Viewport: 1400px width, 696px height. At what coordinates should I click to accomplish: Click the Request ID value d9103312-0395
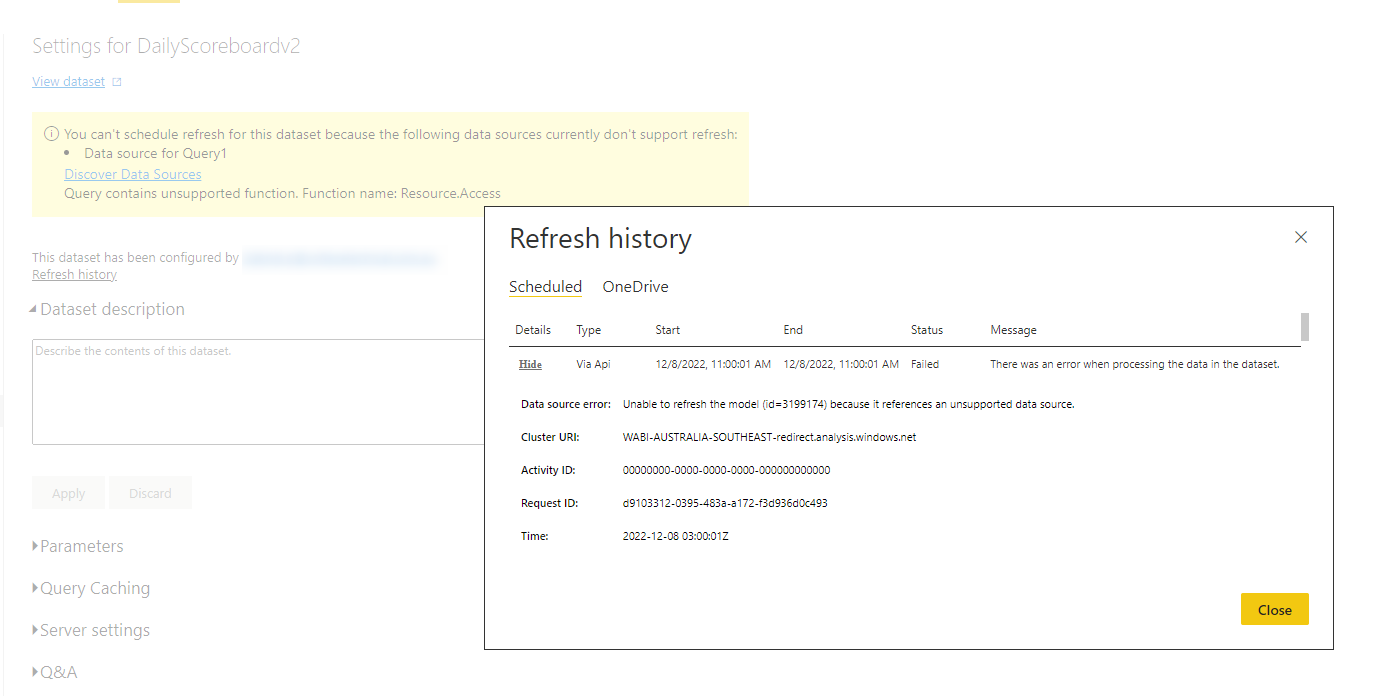725,503
